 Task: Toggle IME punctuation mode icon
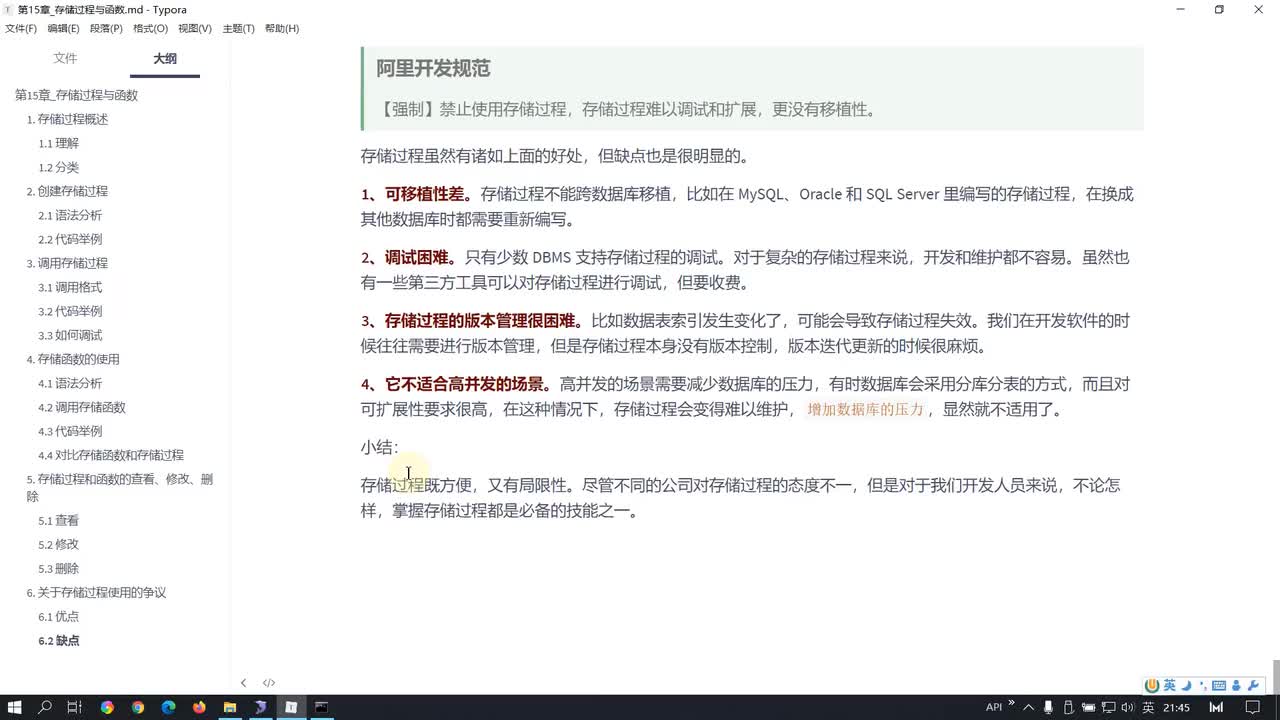pyautogui.click(x=1203, y=686)
